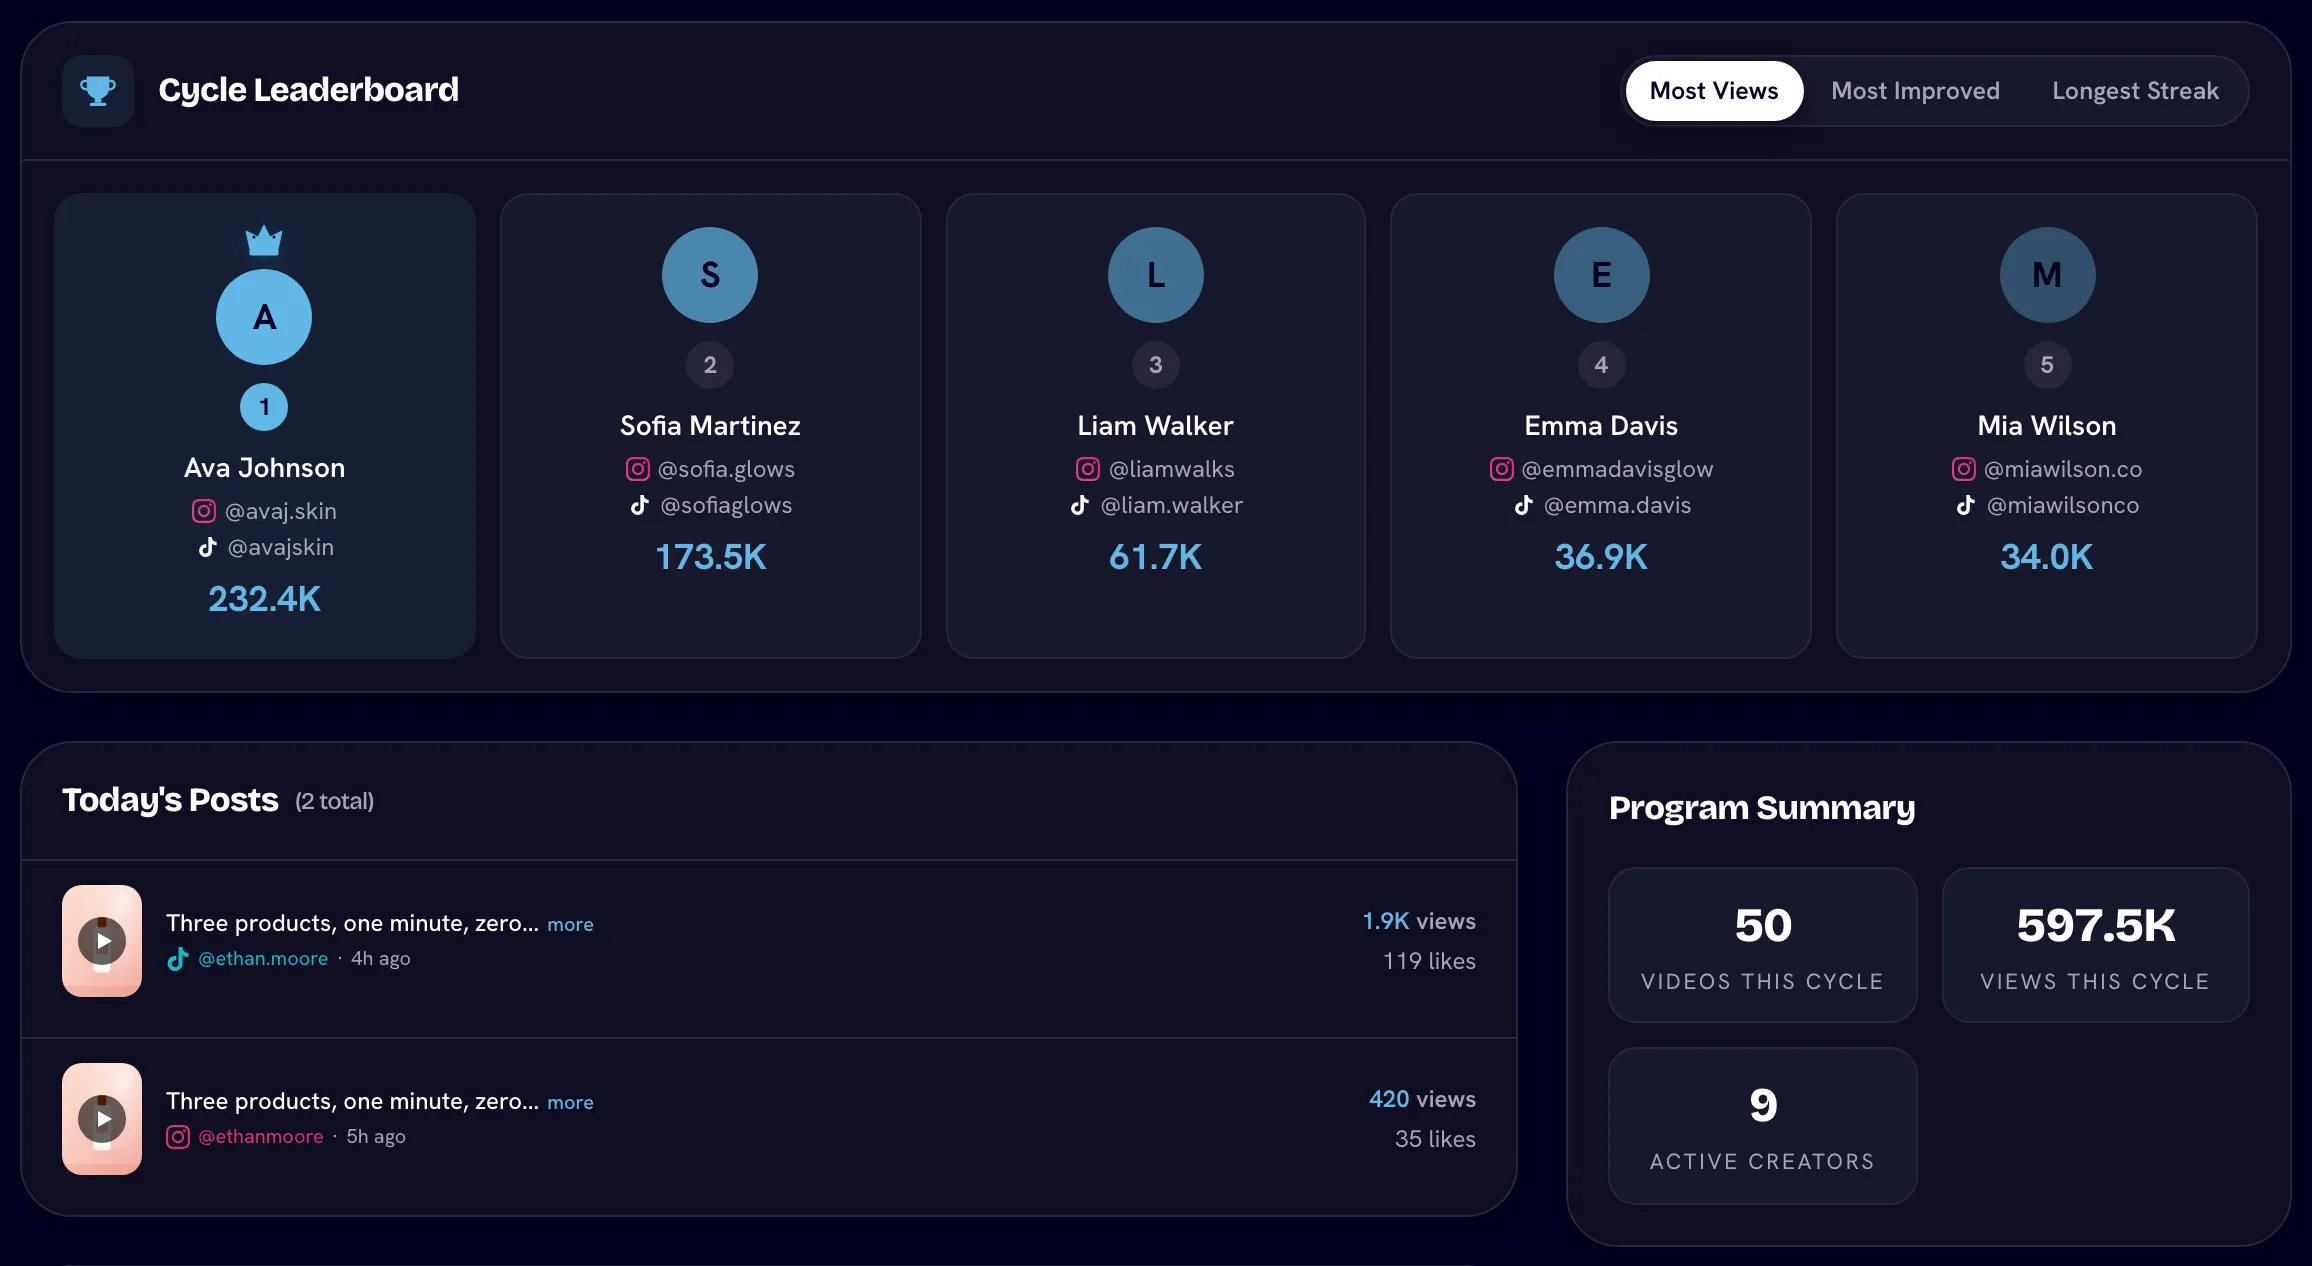Screen dimensions: 2312x1266
Task: Open the @avaj.skin Instagram handle
Action: tap(281, 511)
